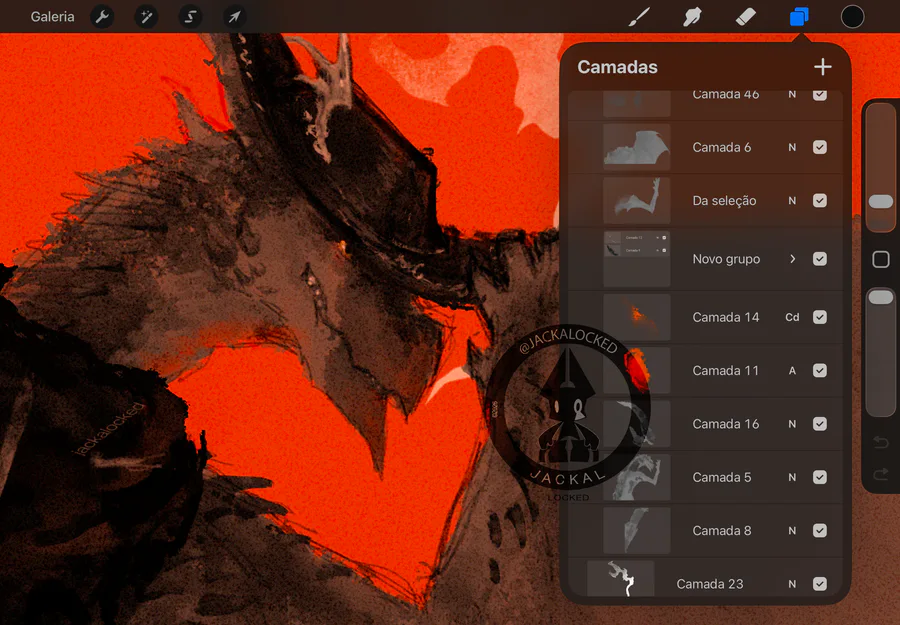
Task: Activate the Transform arrow tool
Action: coord(234,17)
